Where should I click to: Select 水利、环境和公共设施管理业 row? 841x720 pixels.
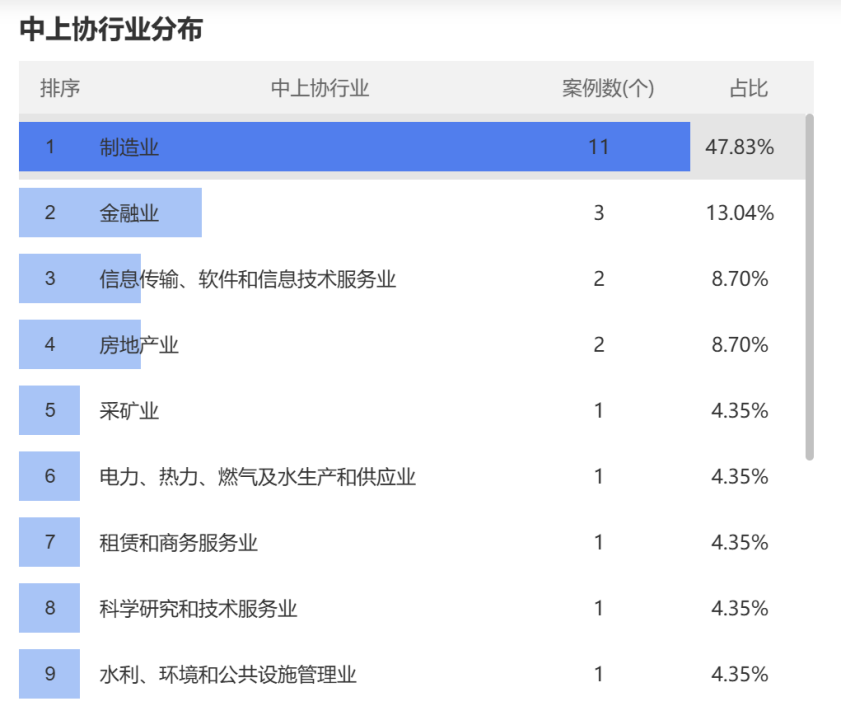tap(412, 674)
